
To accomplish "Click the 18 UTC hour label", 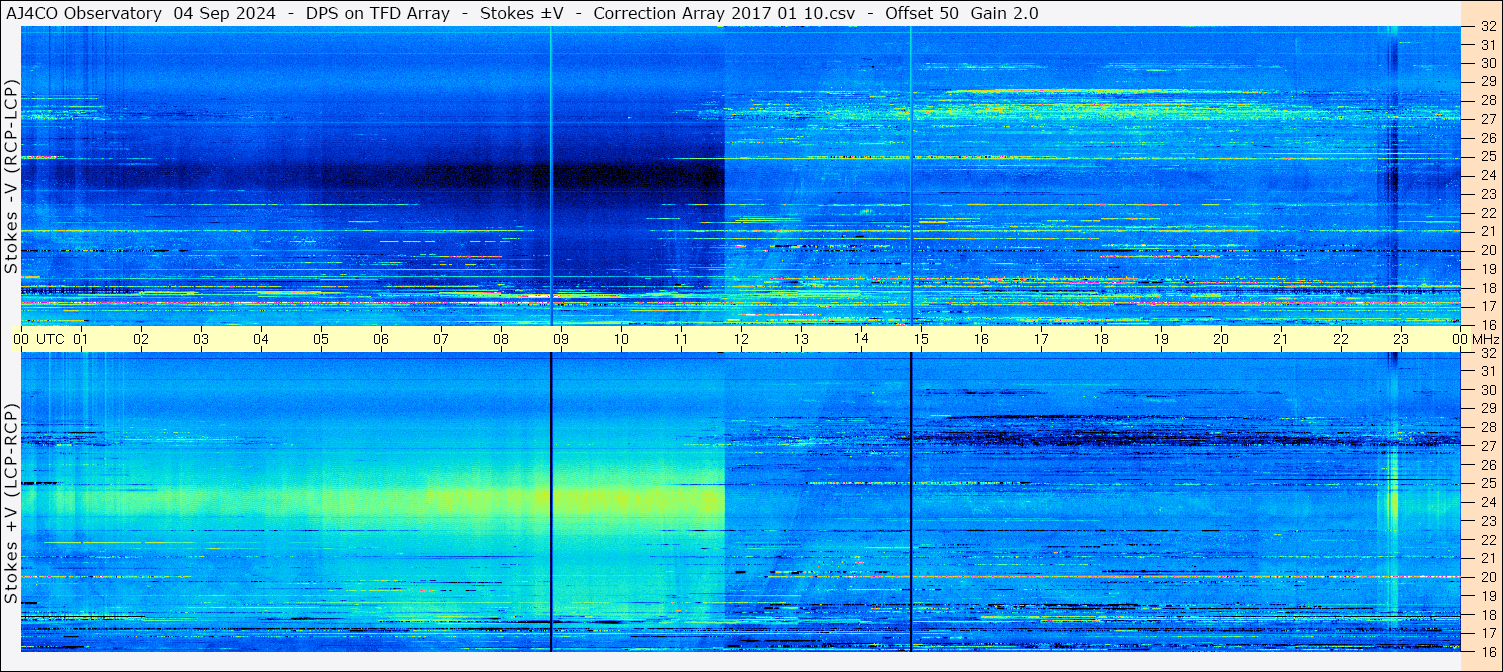I will (1101, 339).
